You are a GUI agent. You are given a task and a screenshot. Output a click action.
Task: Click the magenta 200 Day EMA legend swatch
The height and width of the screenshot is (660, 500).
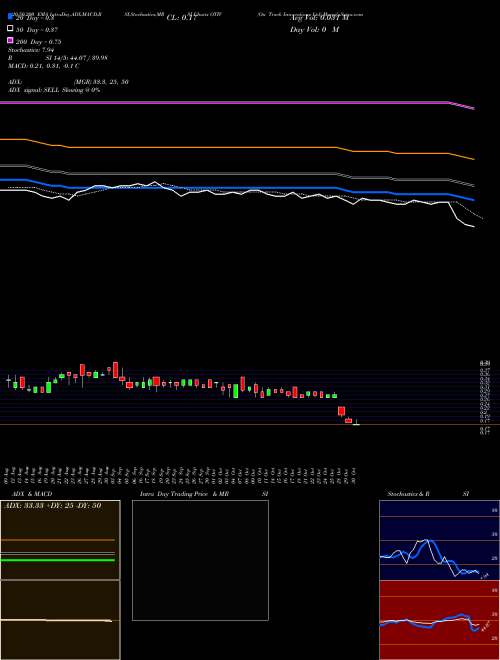click(x=10, y=40)
